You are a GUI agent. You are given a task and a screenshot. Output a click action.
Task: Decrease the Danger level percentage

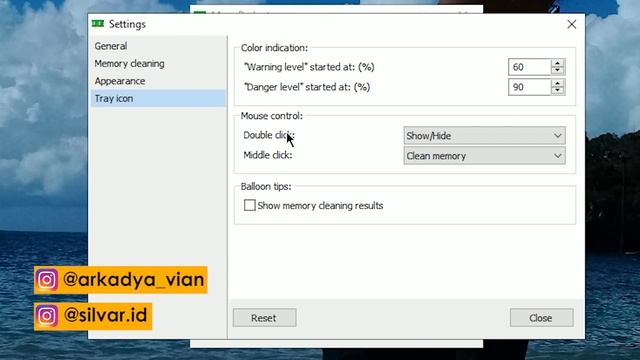point(558,91)
